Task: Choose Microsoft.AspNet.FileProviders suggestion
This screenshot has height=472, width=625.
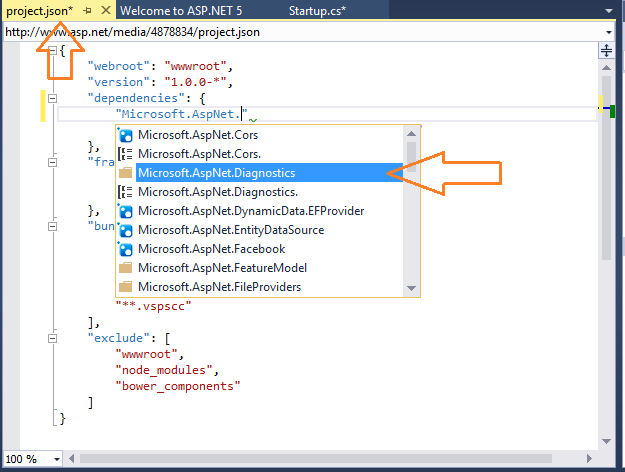Action: click(x=219, y=287)
